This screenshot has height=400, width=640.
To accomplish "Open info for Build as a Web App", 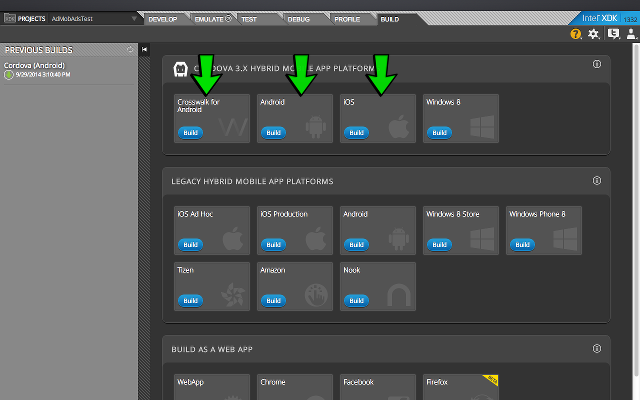I will pyautogui.click(x=597, y=348).
